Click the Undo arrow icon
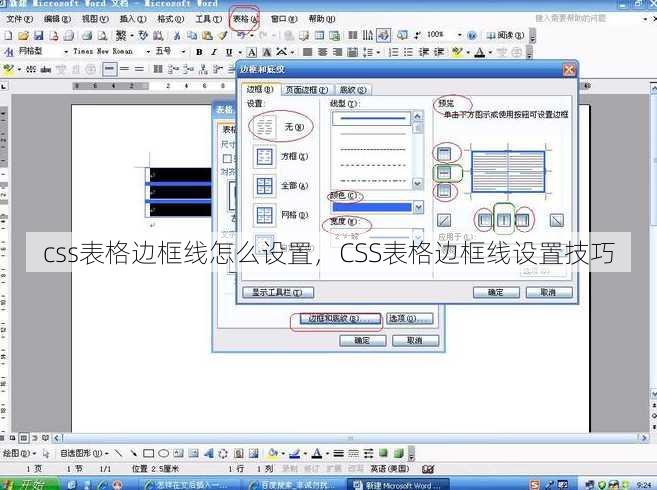Viewport: 657px width, 490px height. coord(241,36)
